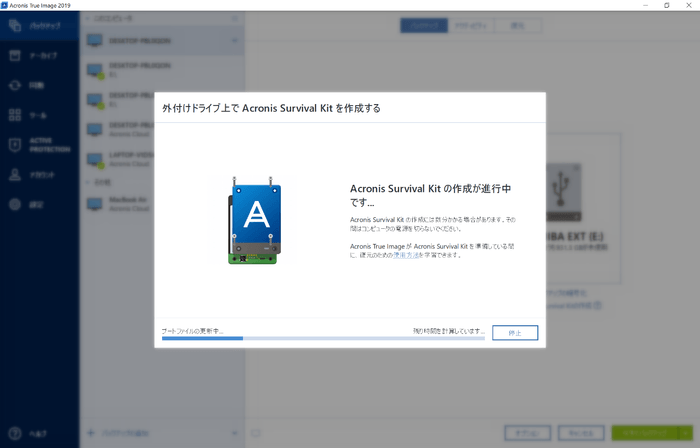Select the LAPTOP Acronis Cloud backup entry
Viewport: 700px width, 448px height.
(118, 159)
